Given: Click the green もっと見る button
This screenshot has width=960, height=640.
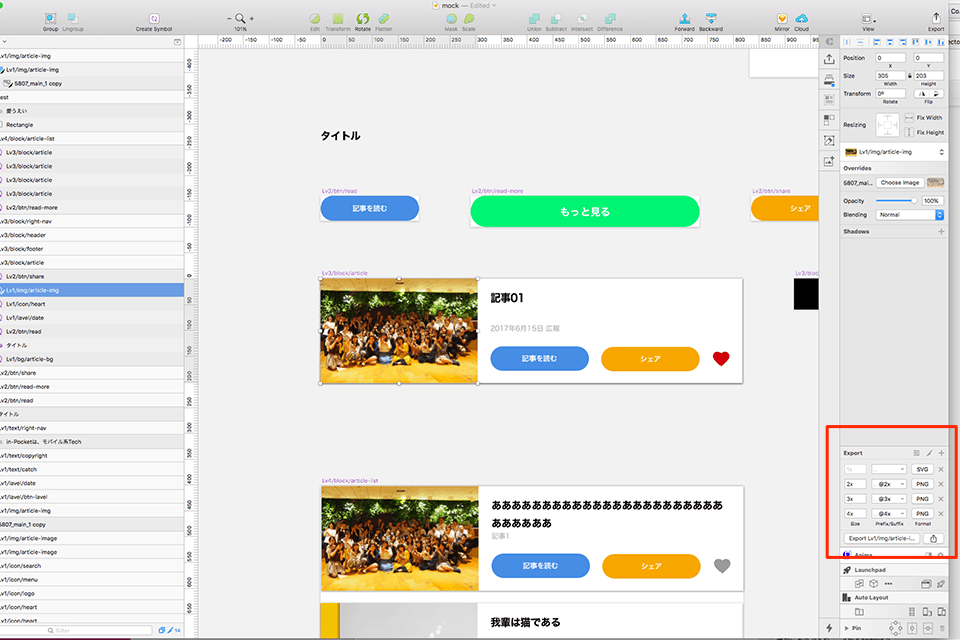Looking at the screenshot, I should tap(585, 211).
